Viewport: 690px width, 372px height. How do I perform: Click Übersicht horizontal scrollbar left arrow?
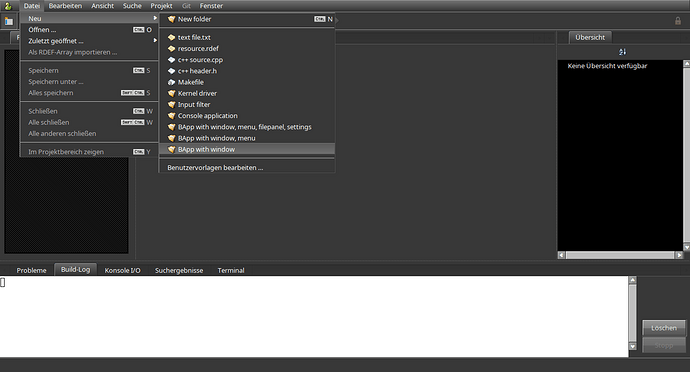tap(561, 255)
